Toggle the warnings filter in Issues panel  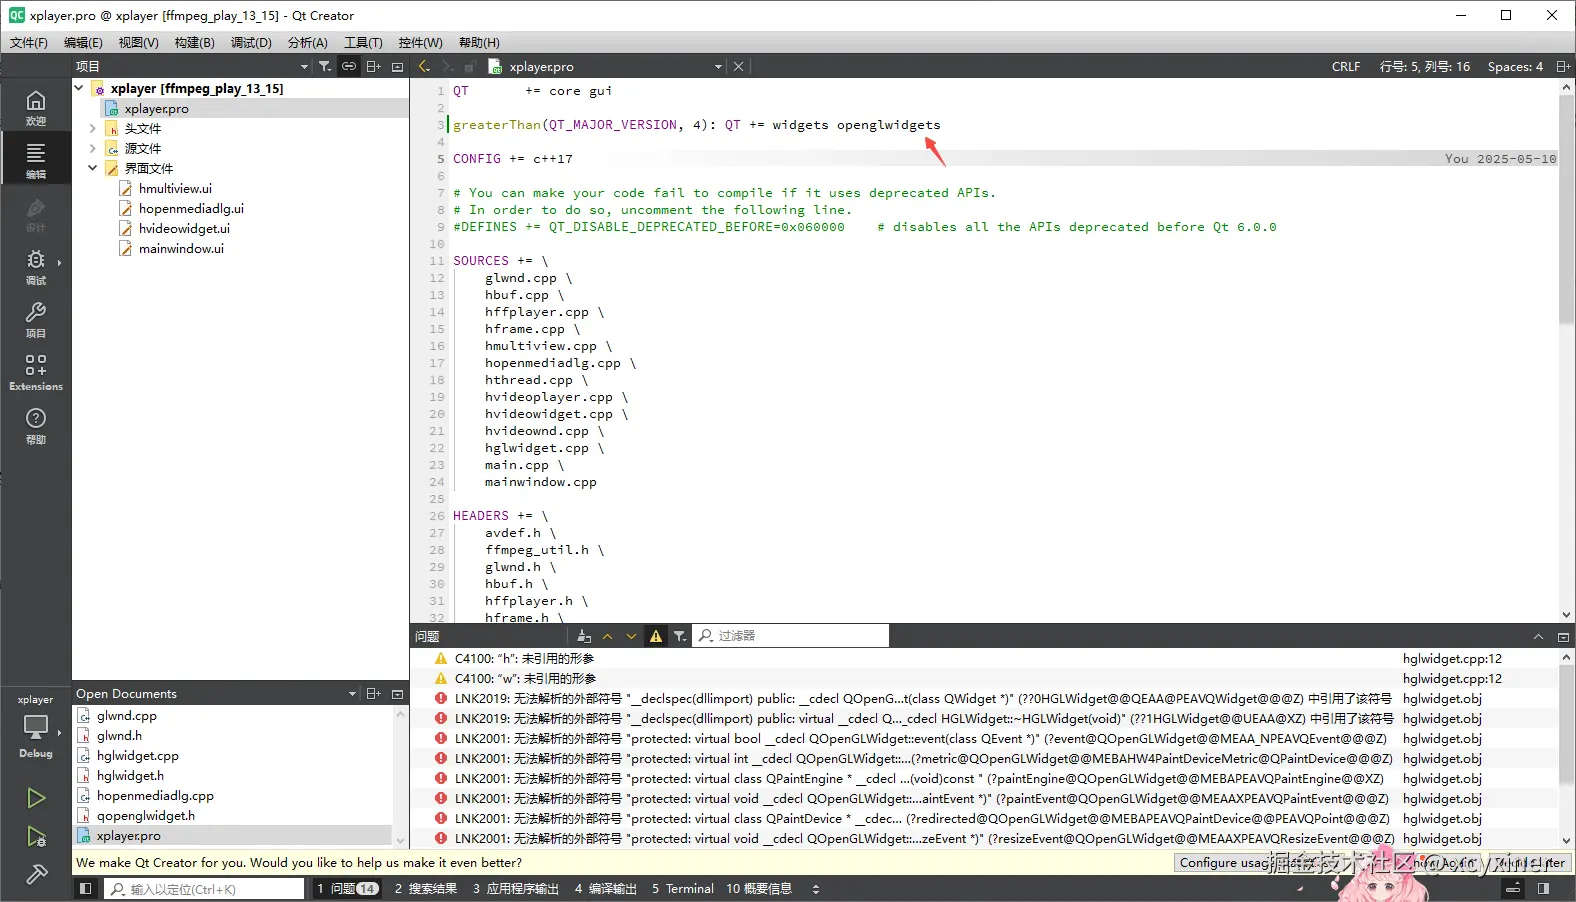656,636
